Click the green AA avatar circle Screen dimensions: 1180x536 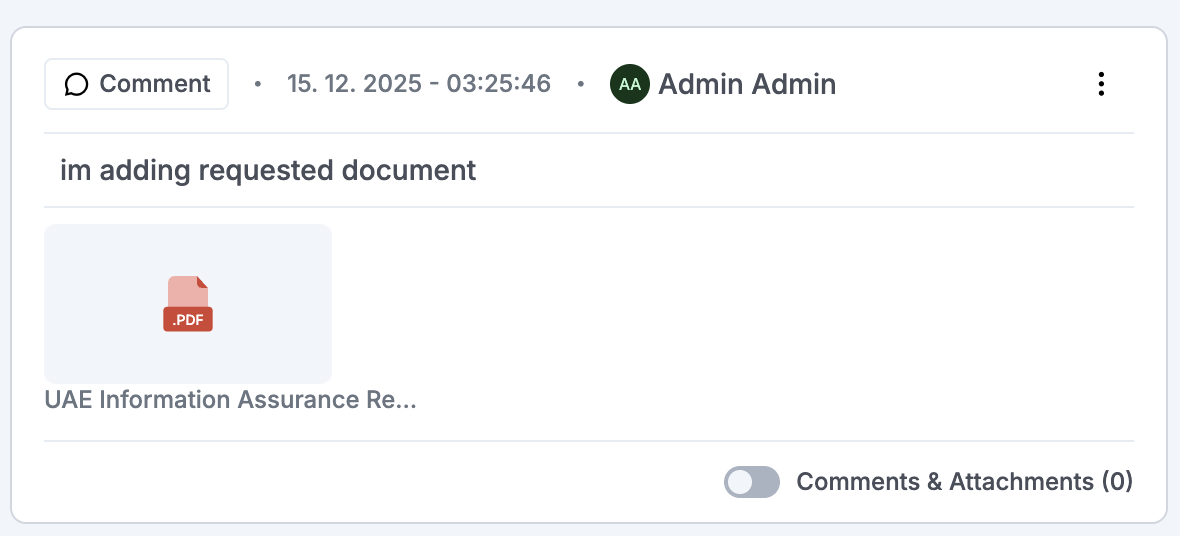point(630,84)
